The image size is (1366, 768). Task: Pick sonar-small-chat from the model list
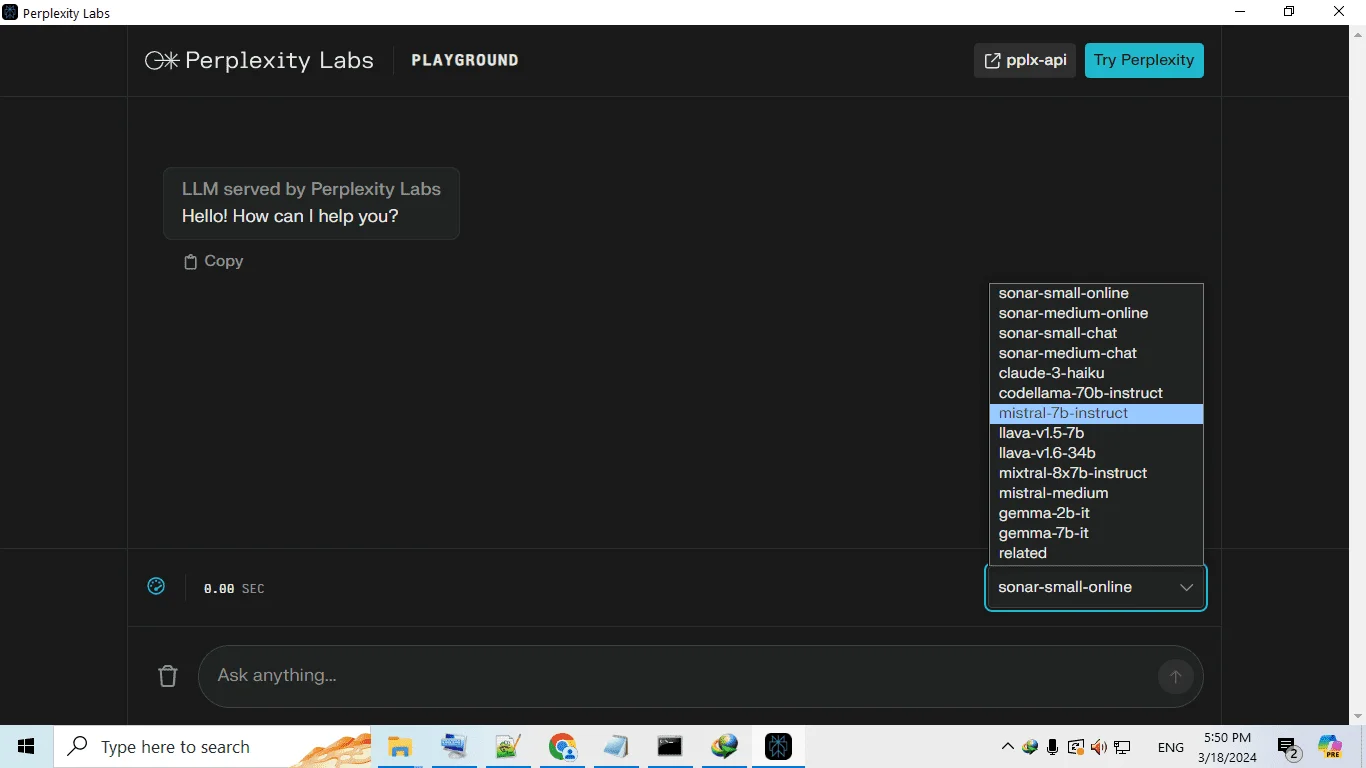coord(1096,333)
